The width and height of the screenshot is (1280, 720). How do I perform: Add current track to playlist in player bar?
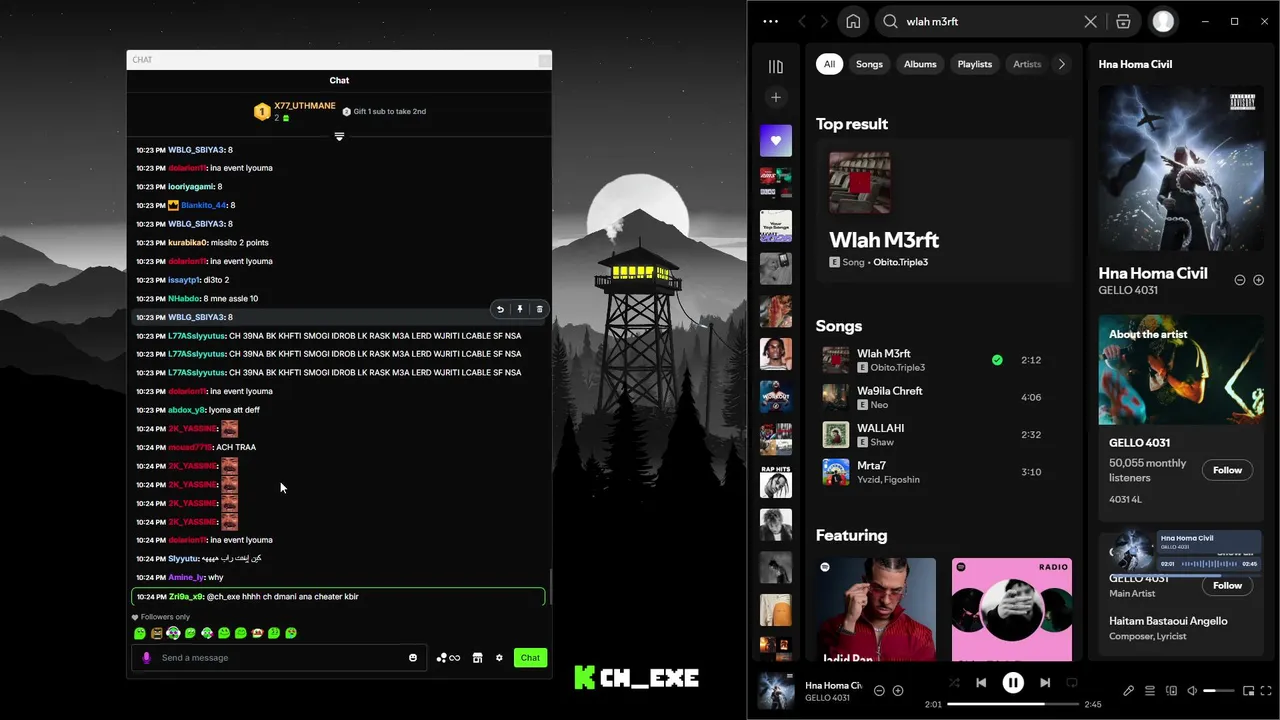898,691
